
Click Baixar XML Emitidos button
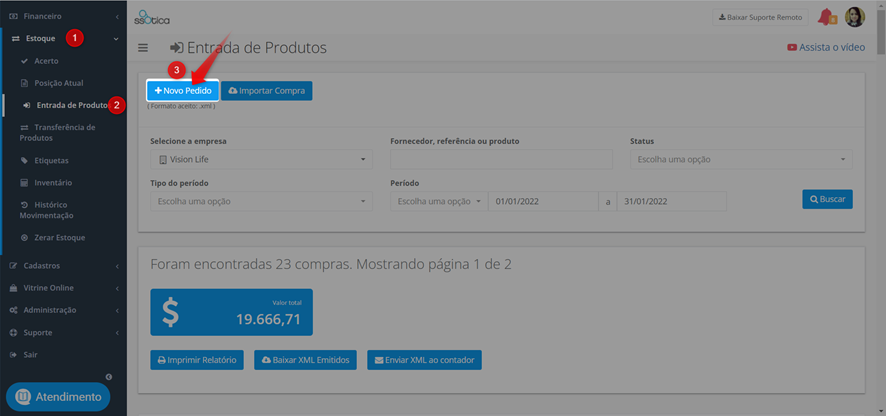coord(306,359)
